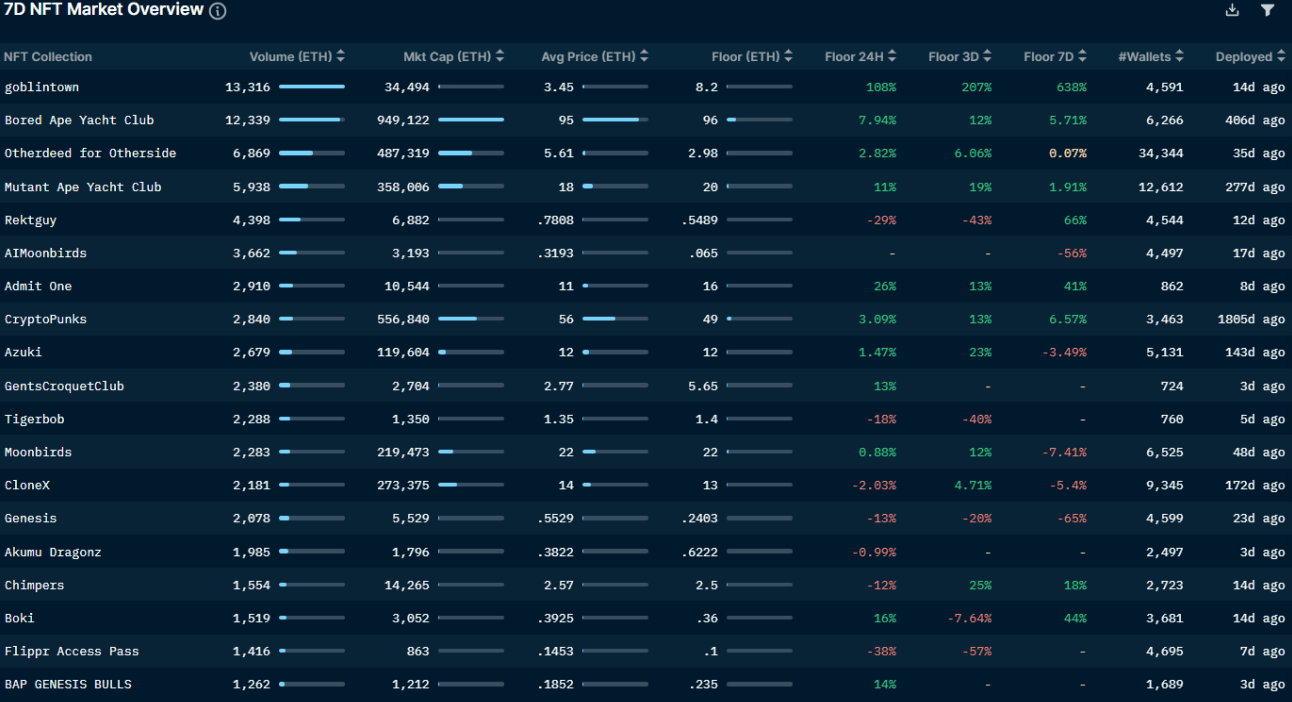Click goblintown volume value 13,316
The width and height of the screenshot is (1292, 702).
[x=248, y=87]
